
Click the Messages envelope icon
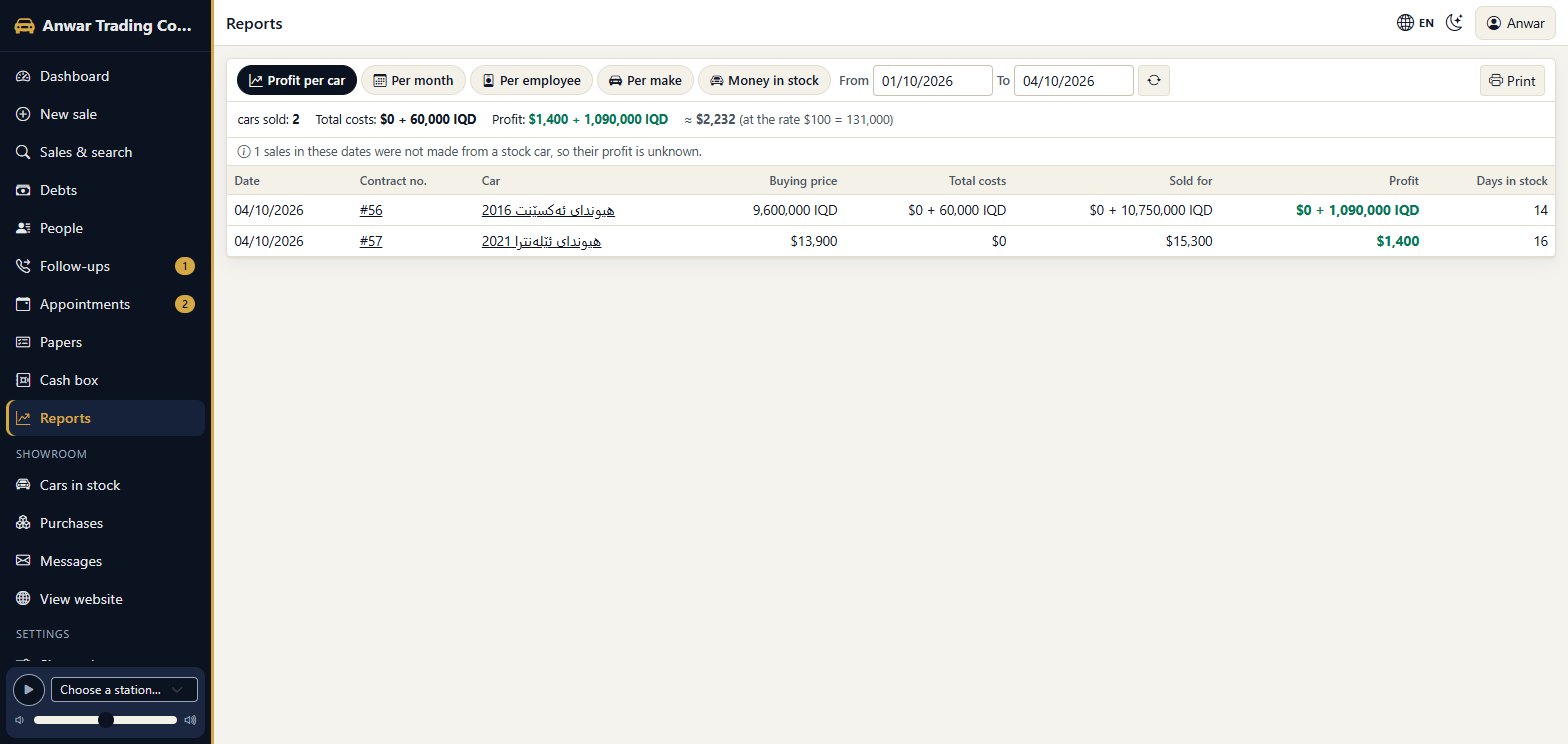click(24, 561)
